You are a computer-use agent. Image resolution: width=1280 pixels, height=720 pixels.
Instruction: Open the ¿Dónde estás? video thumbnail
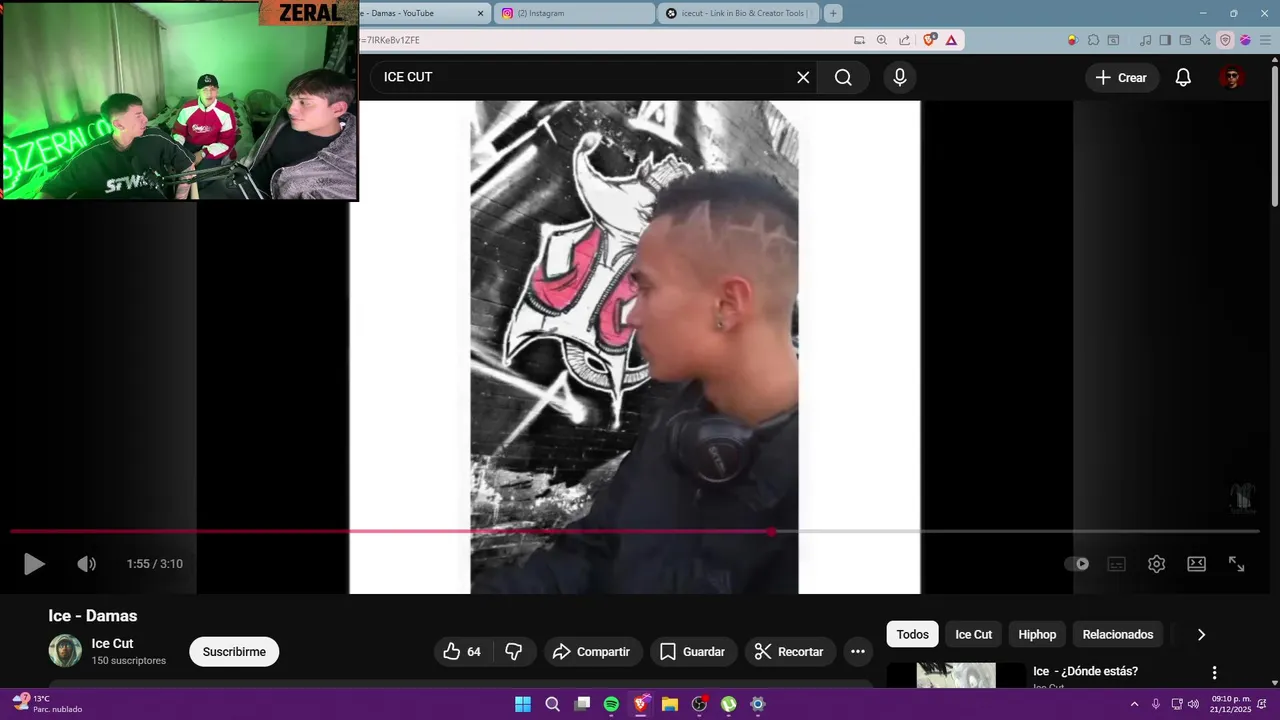click(956, 675)
